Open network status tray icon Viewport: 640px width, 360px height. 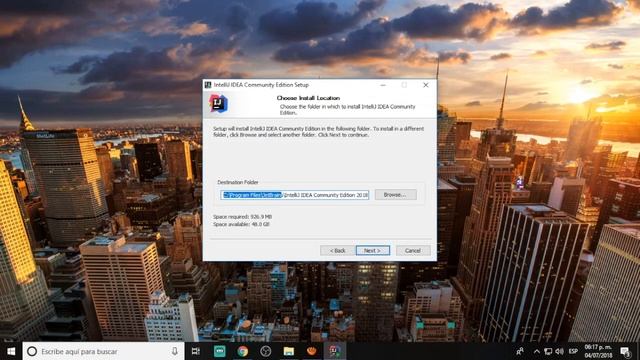tap(548, 351)
